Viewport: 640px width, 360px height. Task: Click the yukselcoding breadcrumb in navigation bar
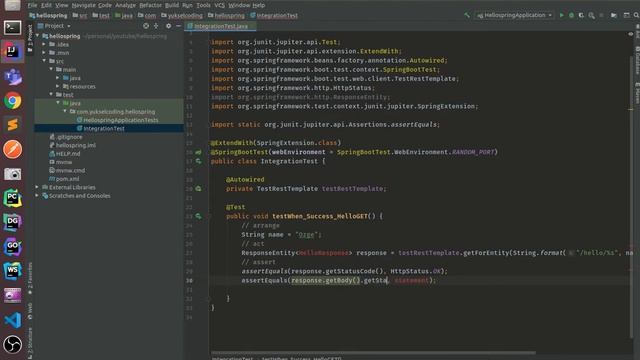click(x=182, y=16)
